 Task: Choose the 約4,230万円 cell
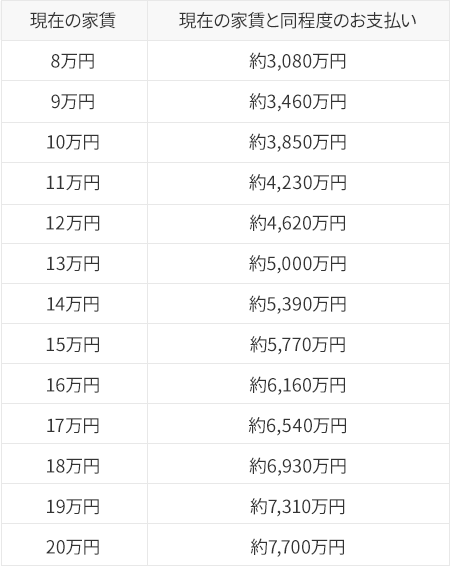(x=298, y=183)
